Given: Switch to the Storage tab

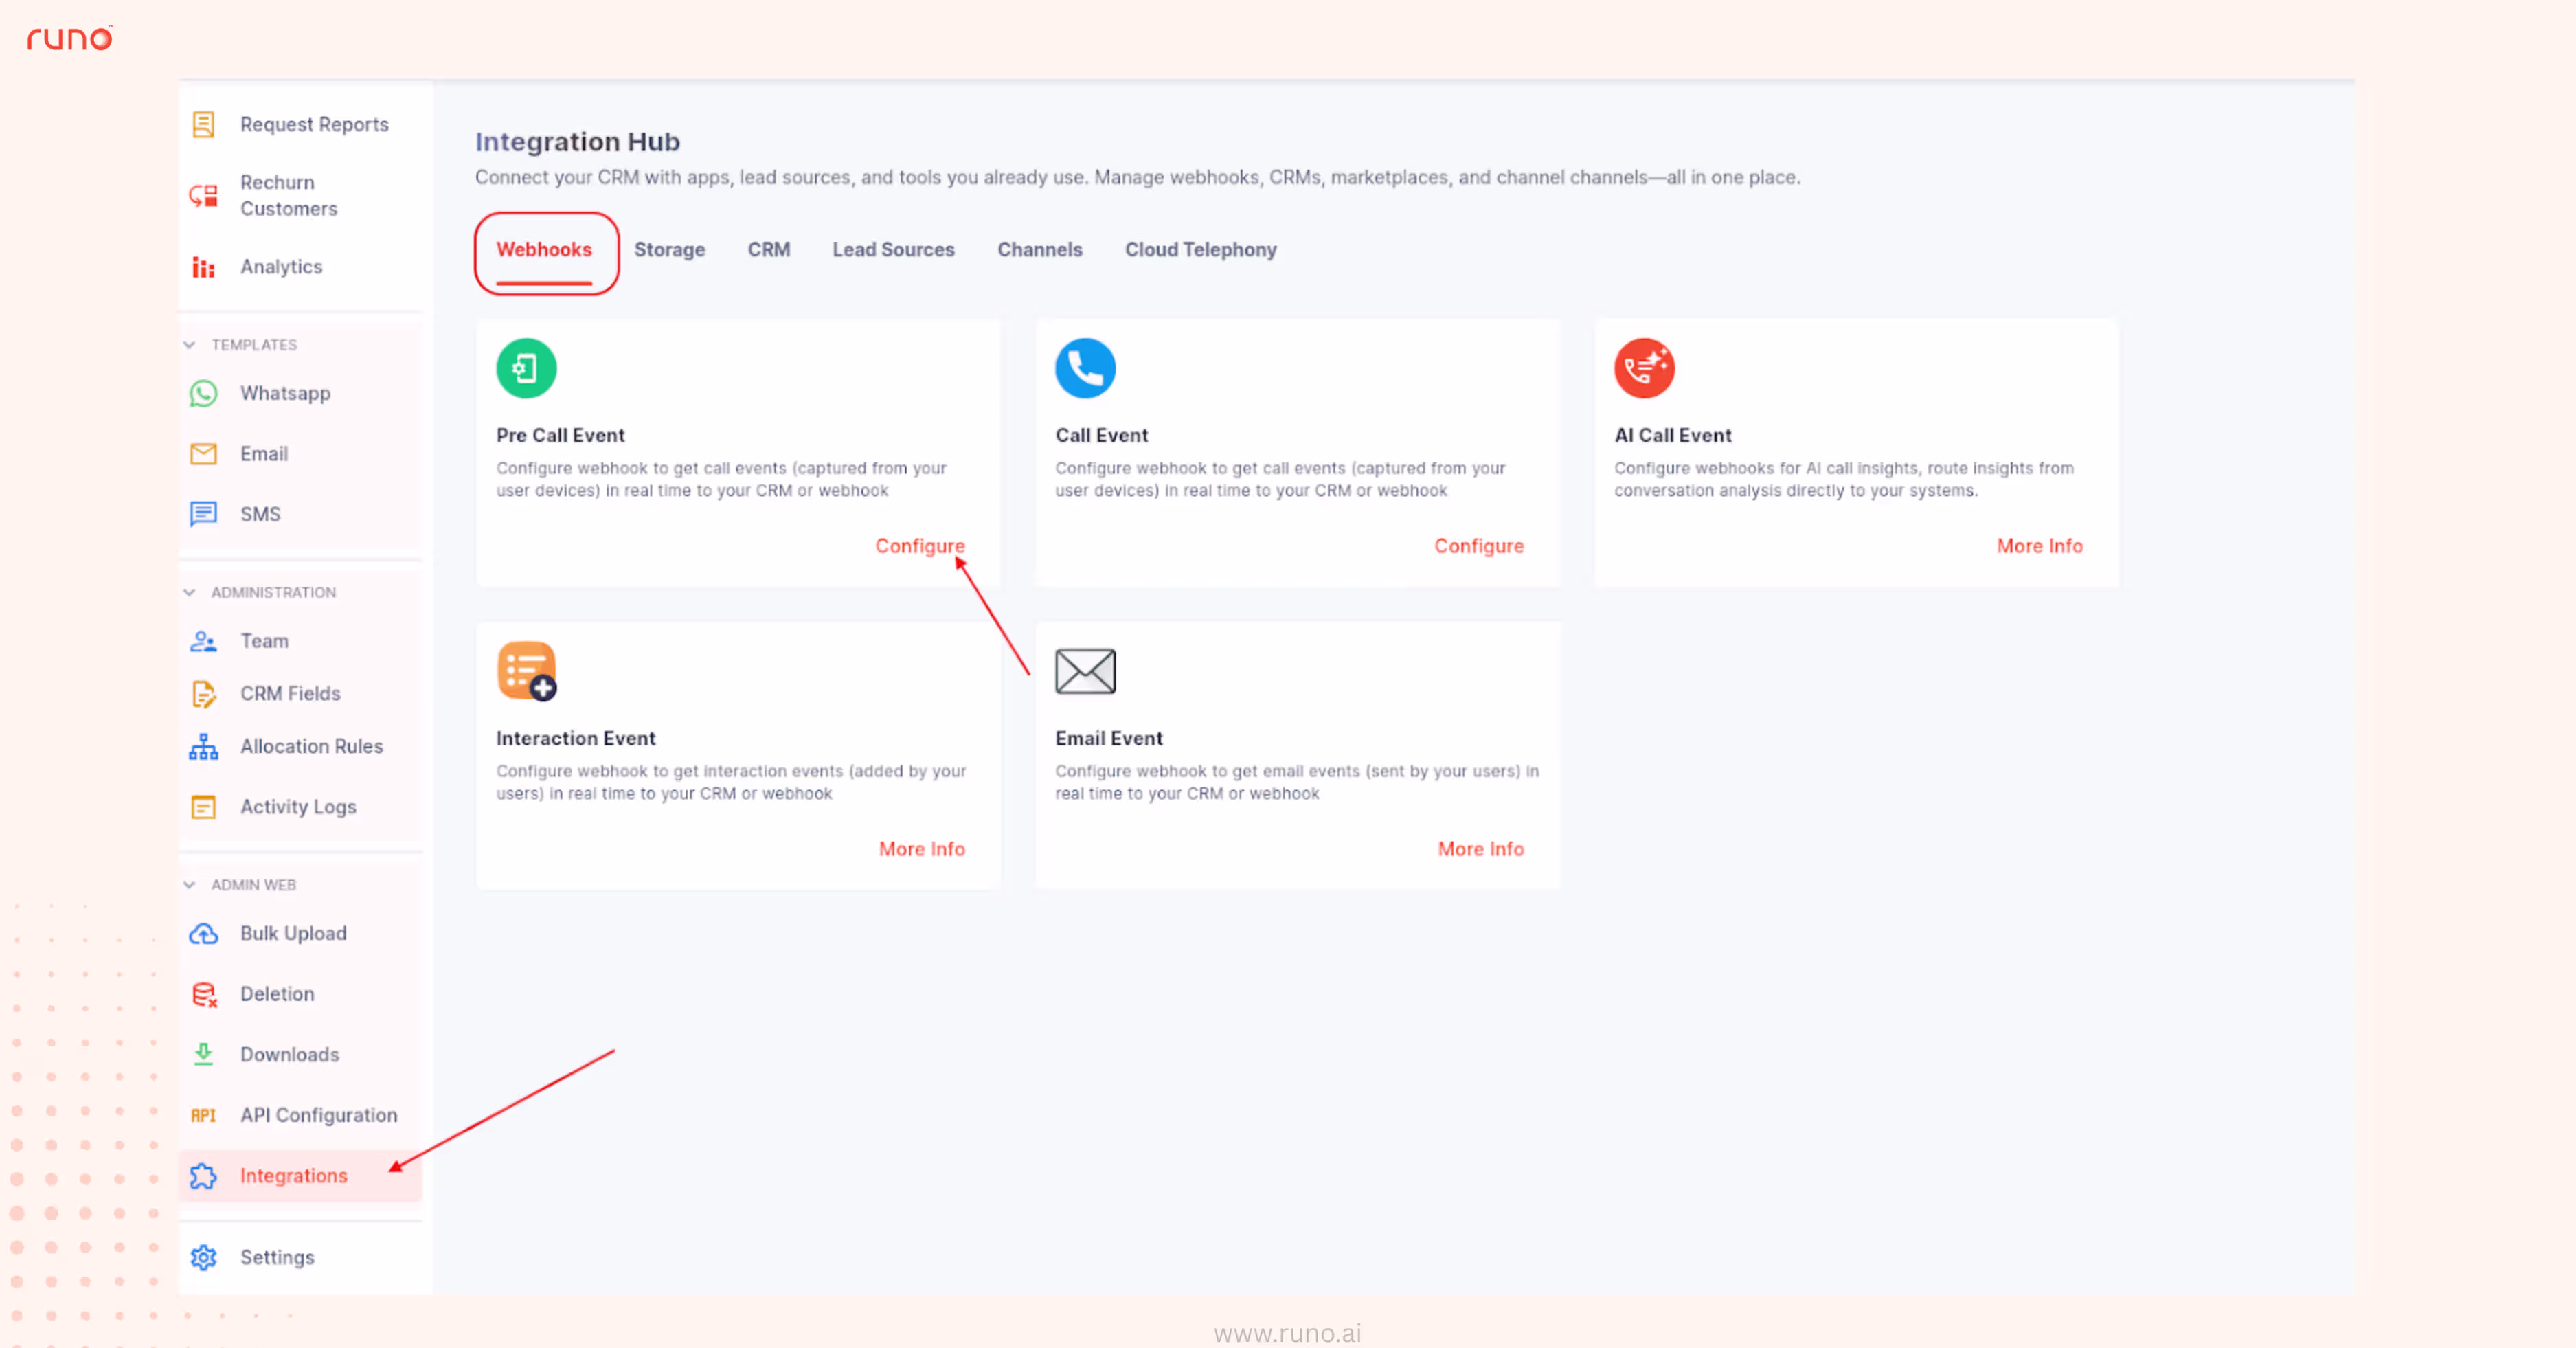Looking at the screenshot, I should point(669,250).
